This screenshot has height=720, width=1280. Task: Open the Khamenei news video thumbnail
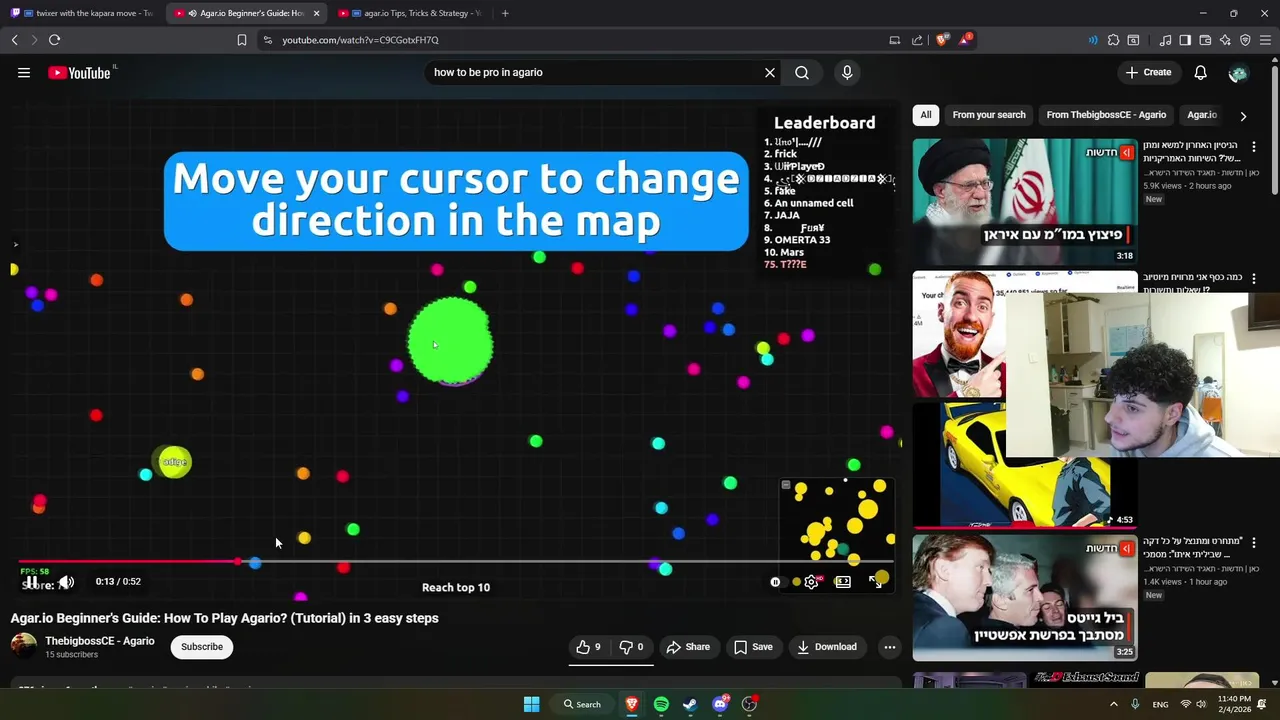coord(1025,202)
